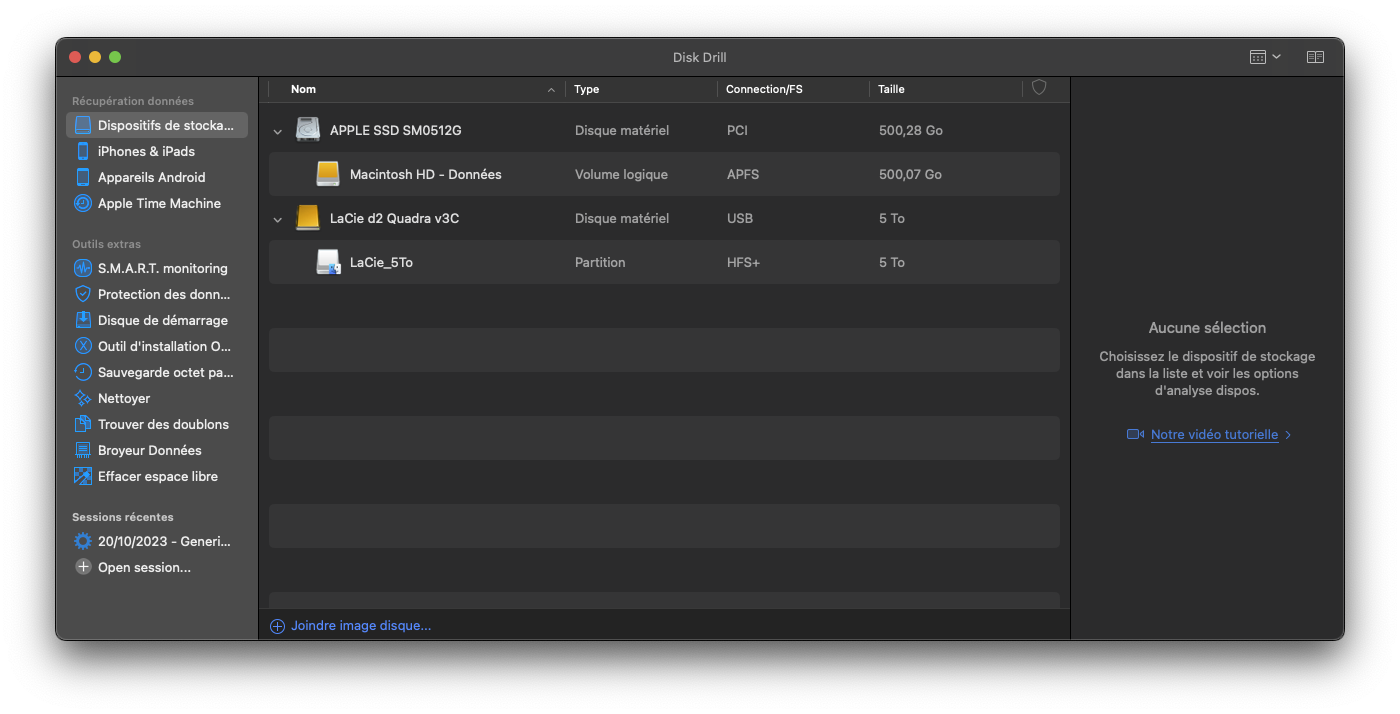Open the Notre vidéo tutorielle link
Image resolution: width=1400 pixels, height=714 pixels.
pyautogui.click(x=1214, y=435)
